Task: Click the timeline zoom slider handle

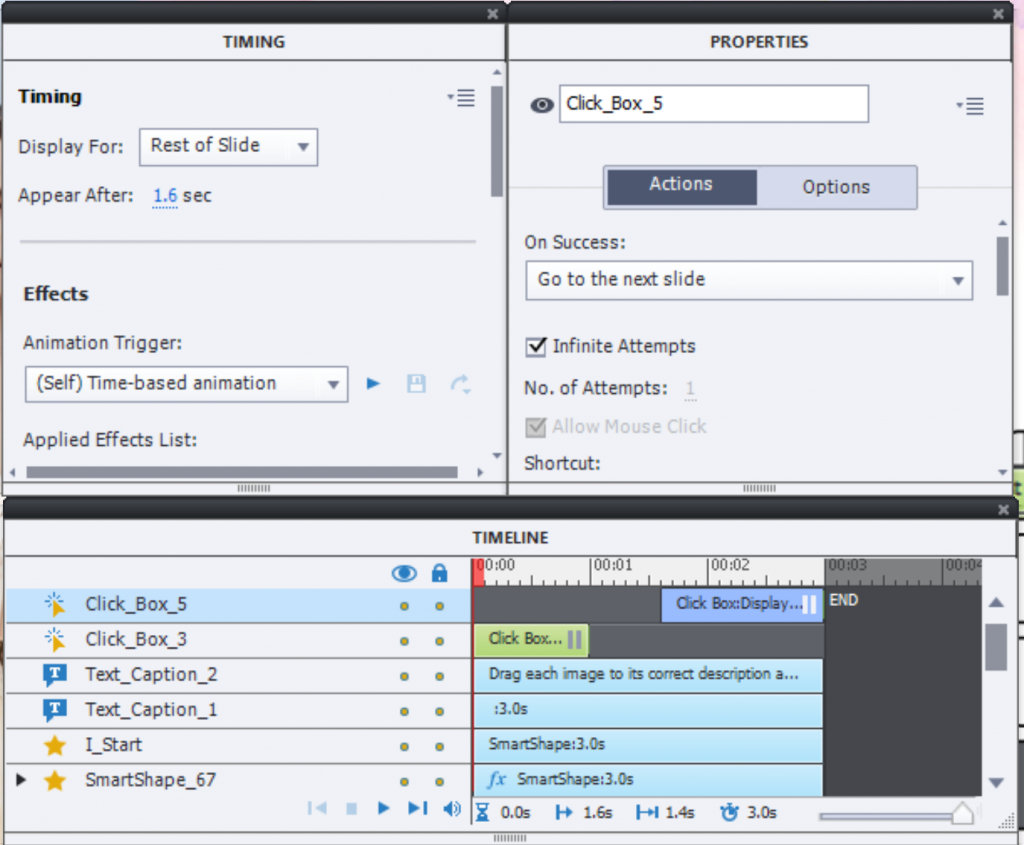Action: click(x=961, y=814)
